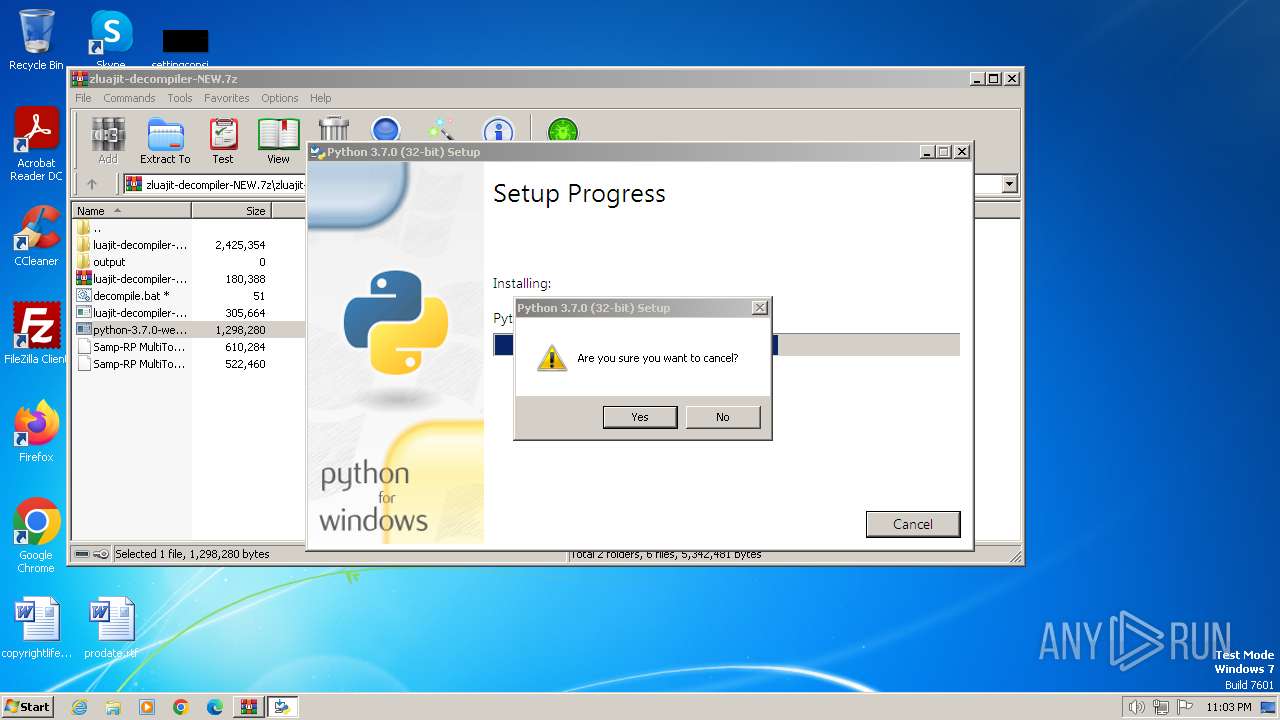Sort file list by Name column
This screenshot has width=1280, height=720.
[132, 211]
